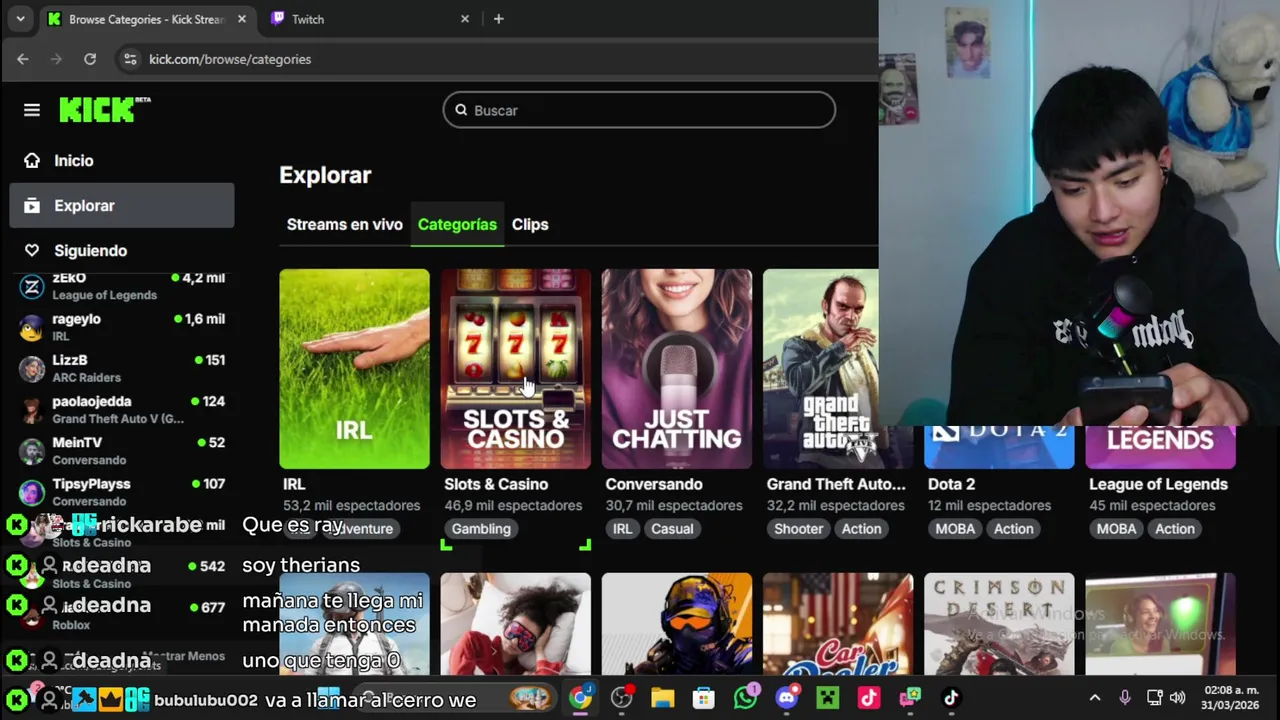Open Discord from the taskbar
Screen dimensions: 1280x720
point(787,697)
